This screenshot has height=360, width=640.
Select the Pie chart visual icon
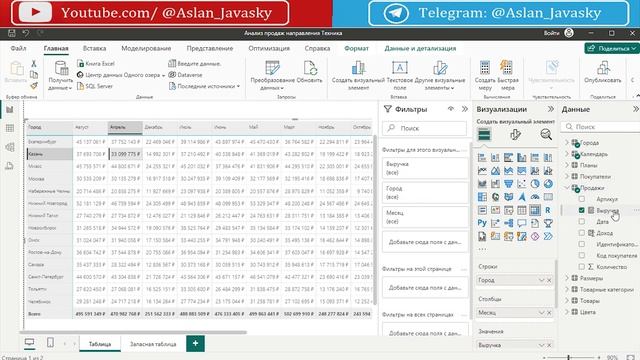[535, 184]
